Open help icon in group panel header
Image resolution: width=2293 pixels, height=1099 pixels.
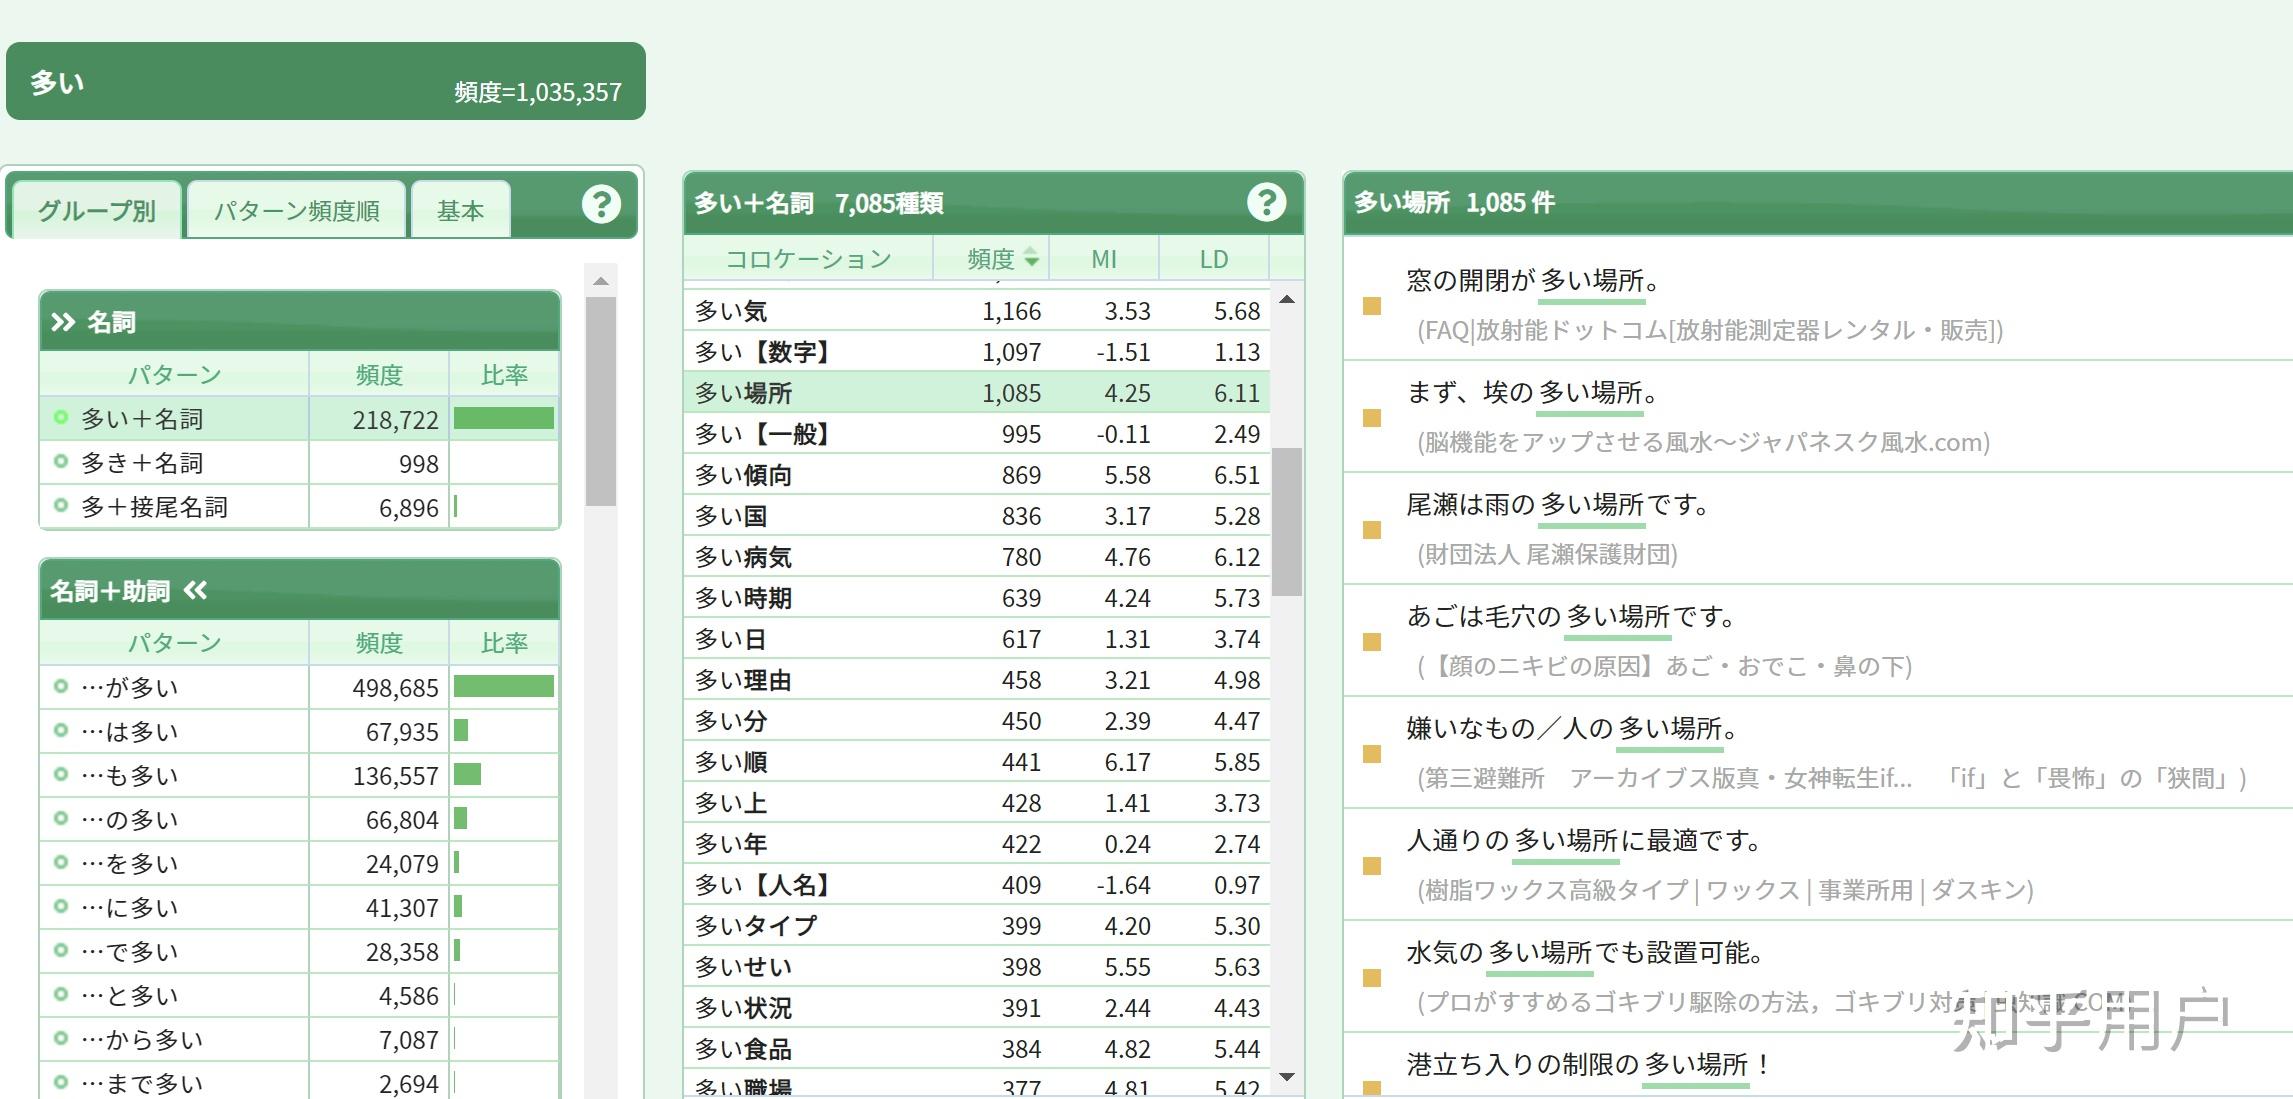[601, 204]
